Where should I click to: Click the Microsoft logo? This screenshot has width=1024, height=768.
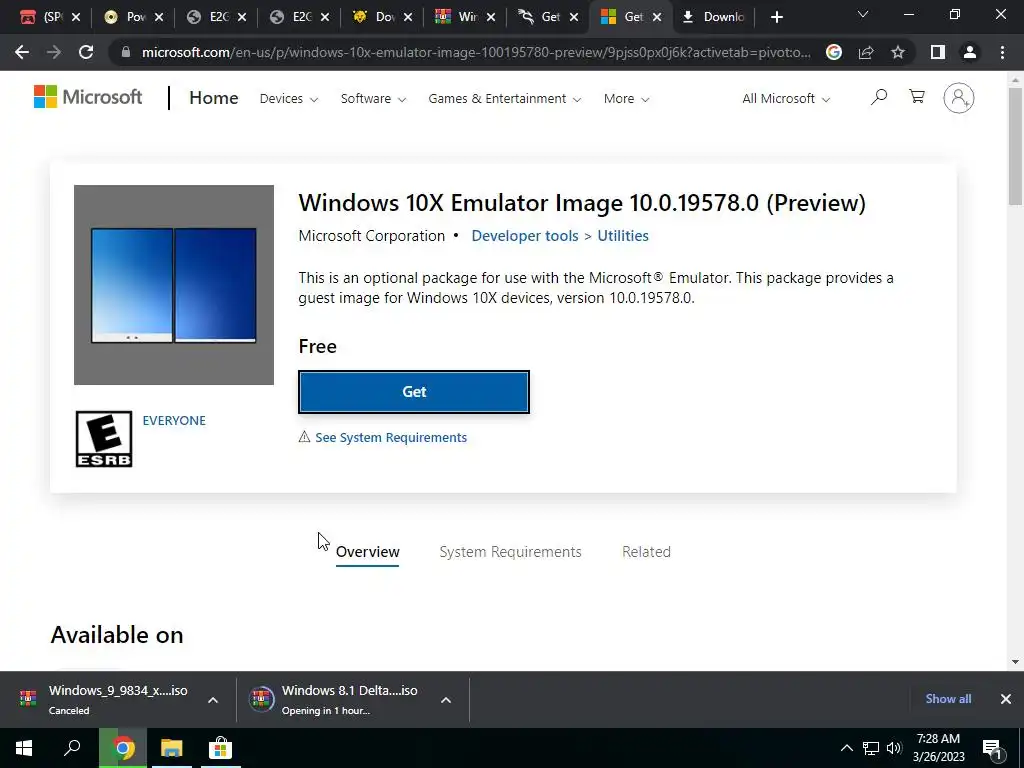pyautogui.click(x=88, y=97)
